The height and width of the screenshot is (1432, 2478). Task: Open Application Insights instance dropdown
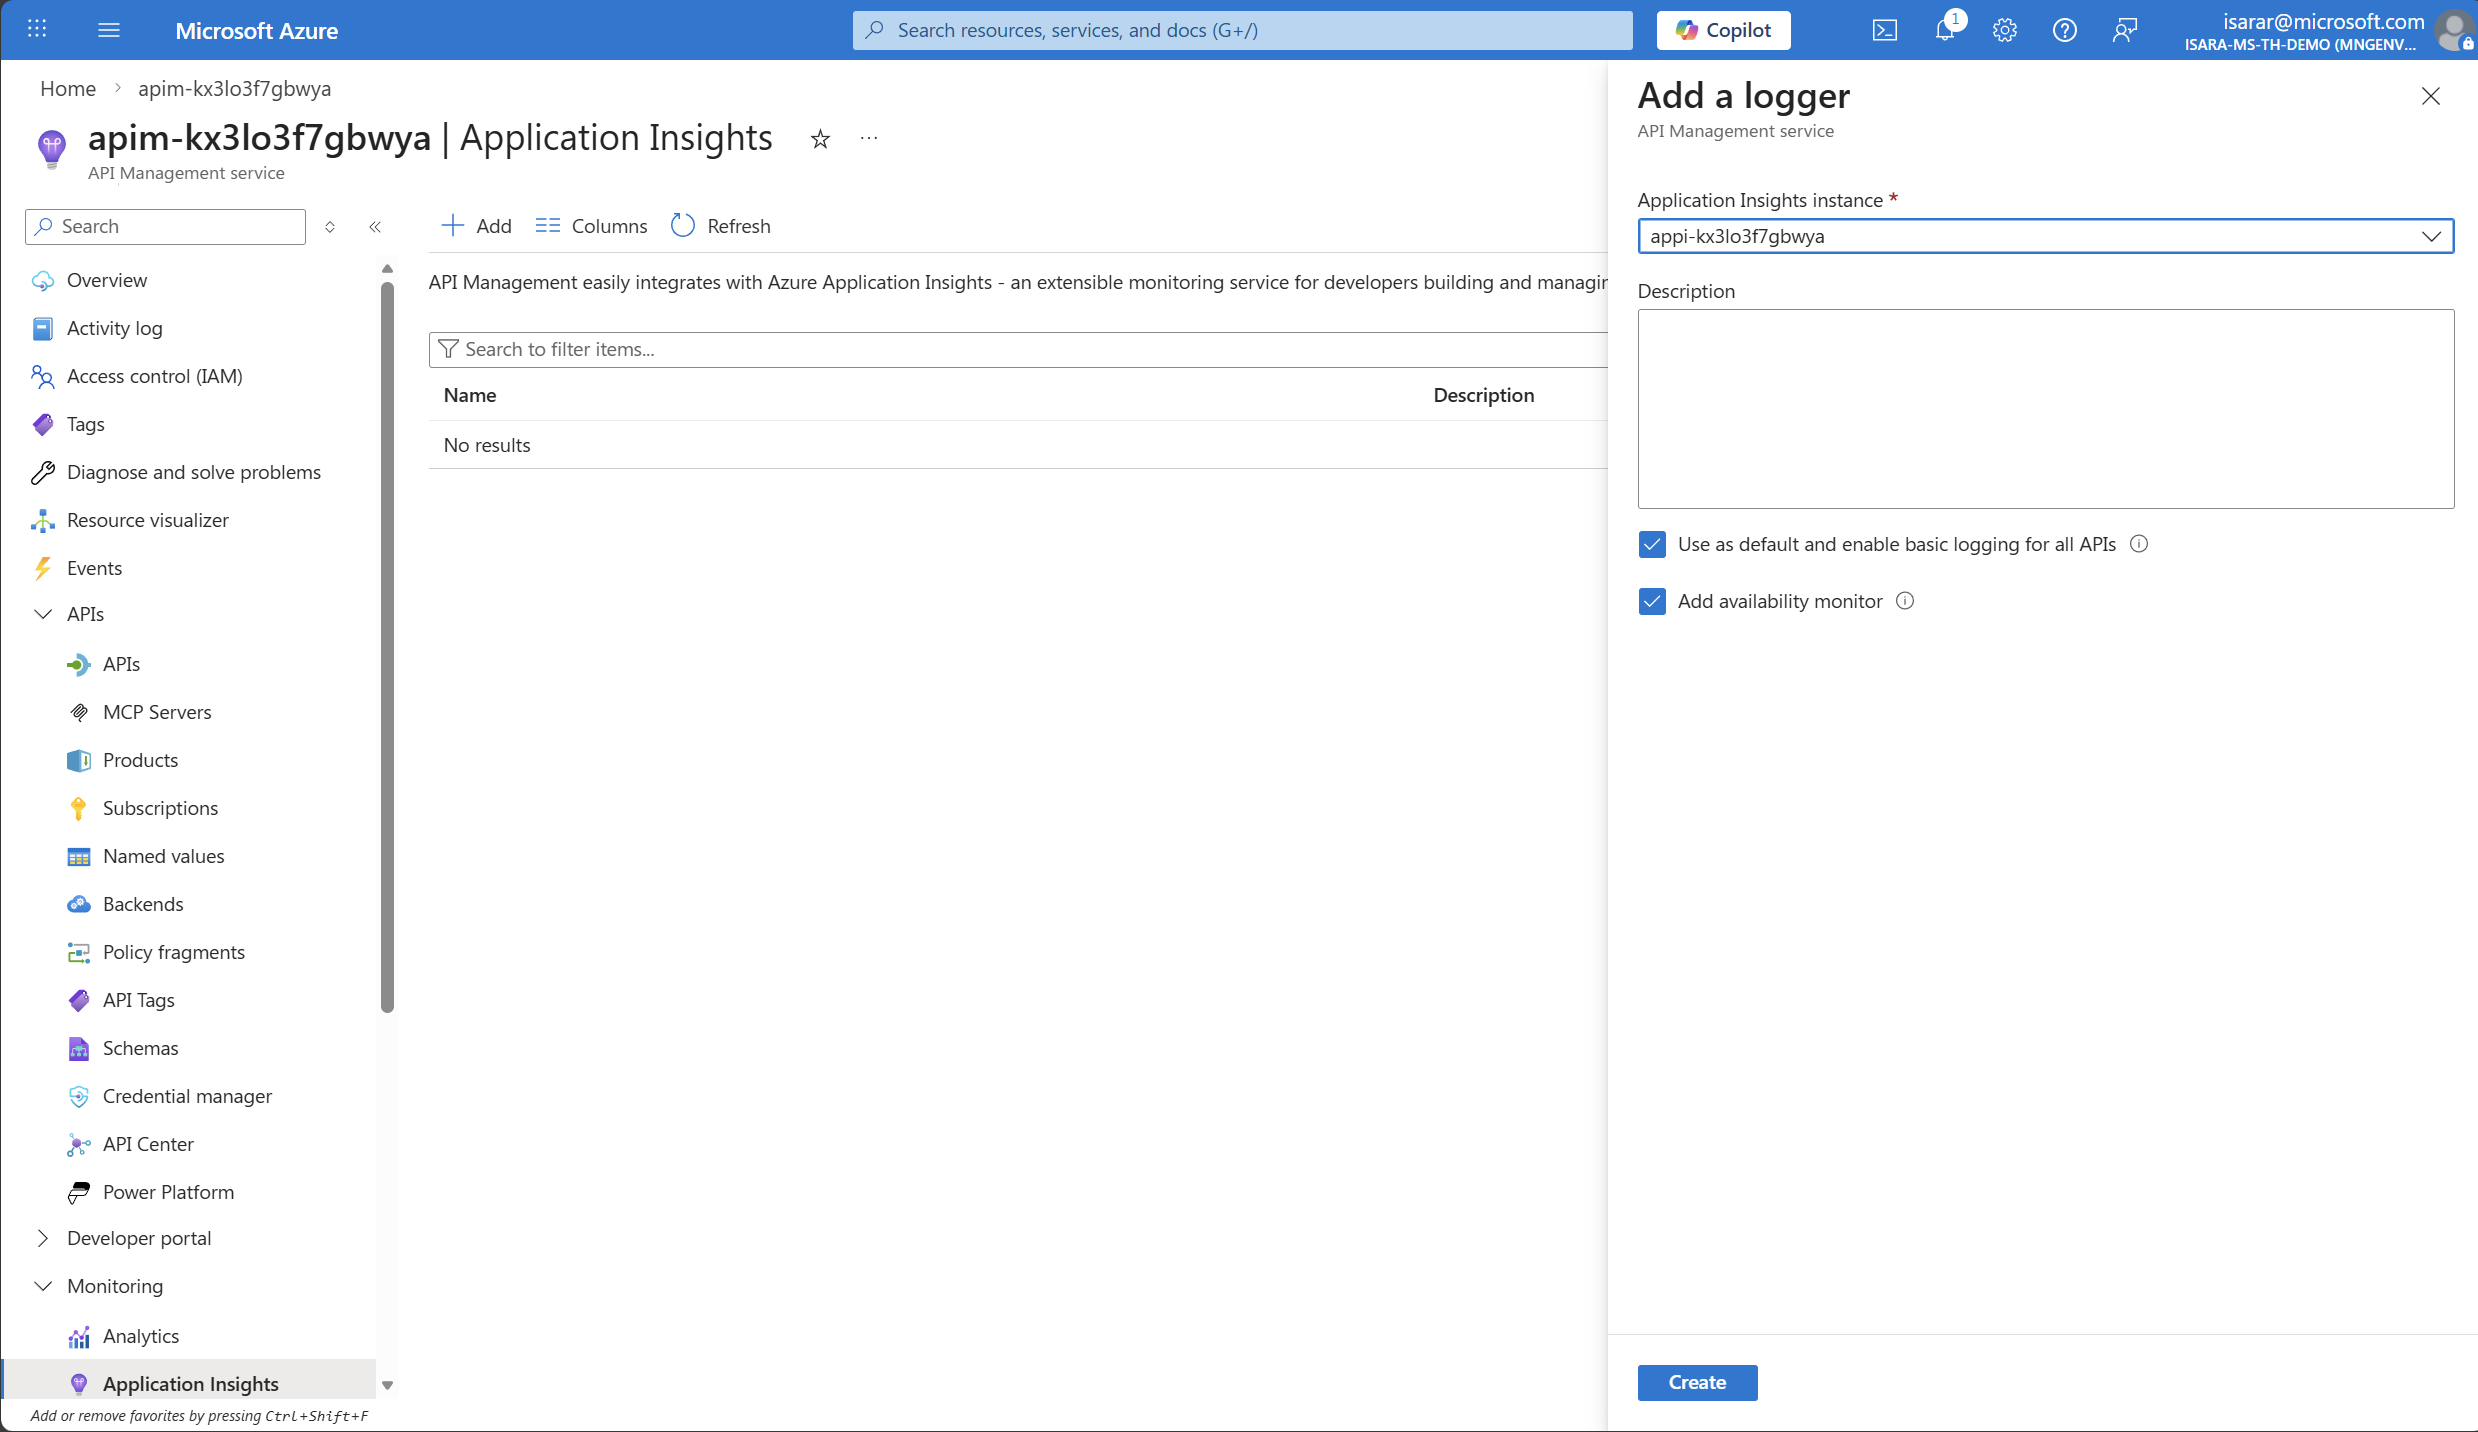pyautogui.click(x=2045, y=236)
